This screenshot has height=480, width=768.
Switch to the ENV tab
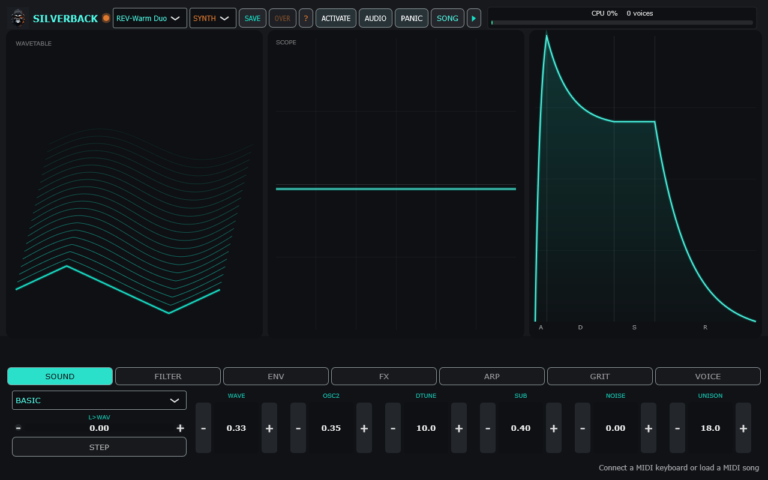[276, 376]
